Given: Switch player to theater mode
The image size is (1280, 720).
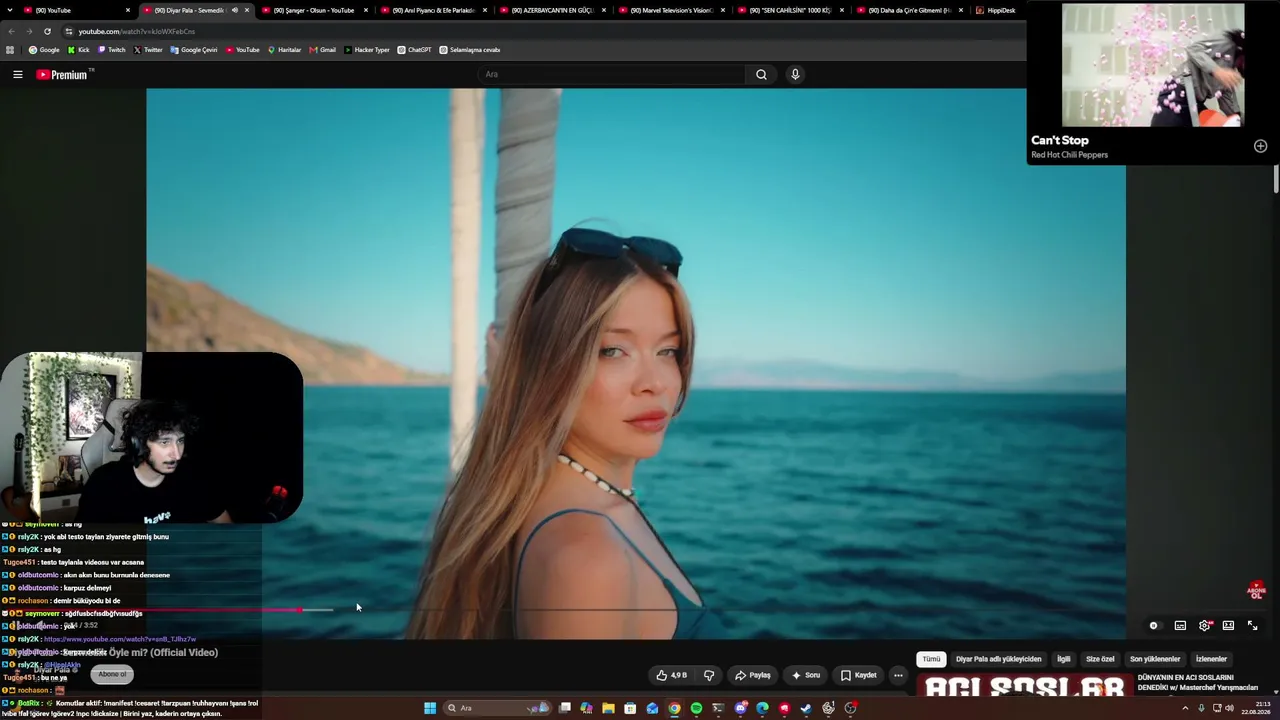Looking at the screenshot, I should (1228, 625).
